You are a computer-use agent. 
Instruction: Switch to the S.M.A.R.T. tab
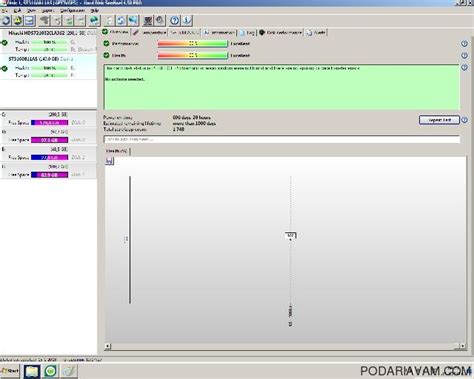[184, 33]
